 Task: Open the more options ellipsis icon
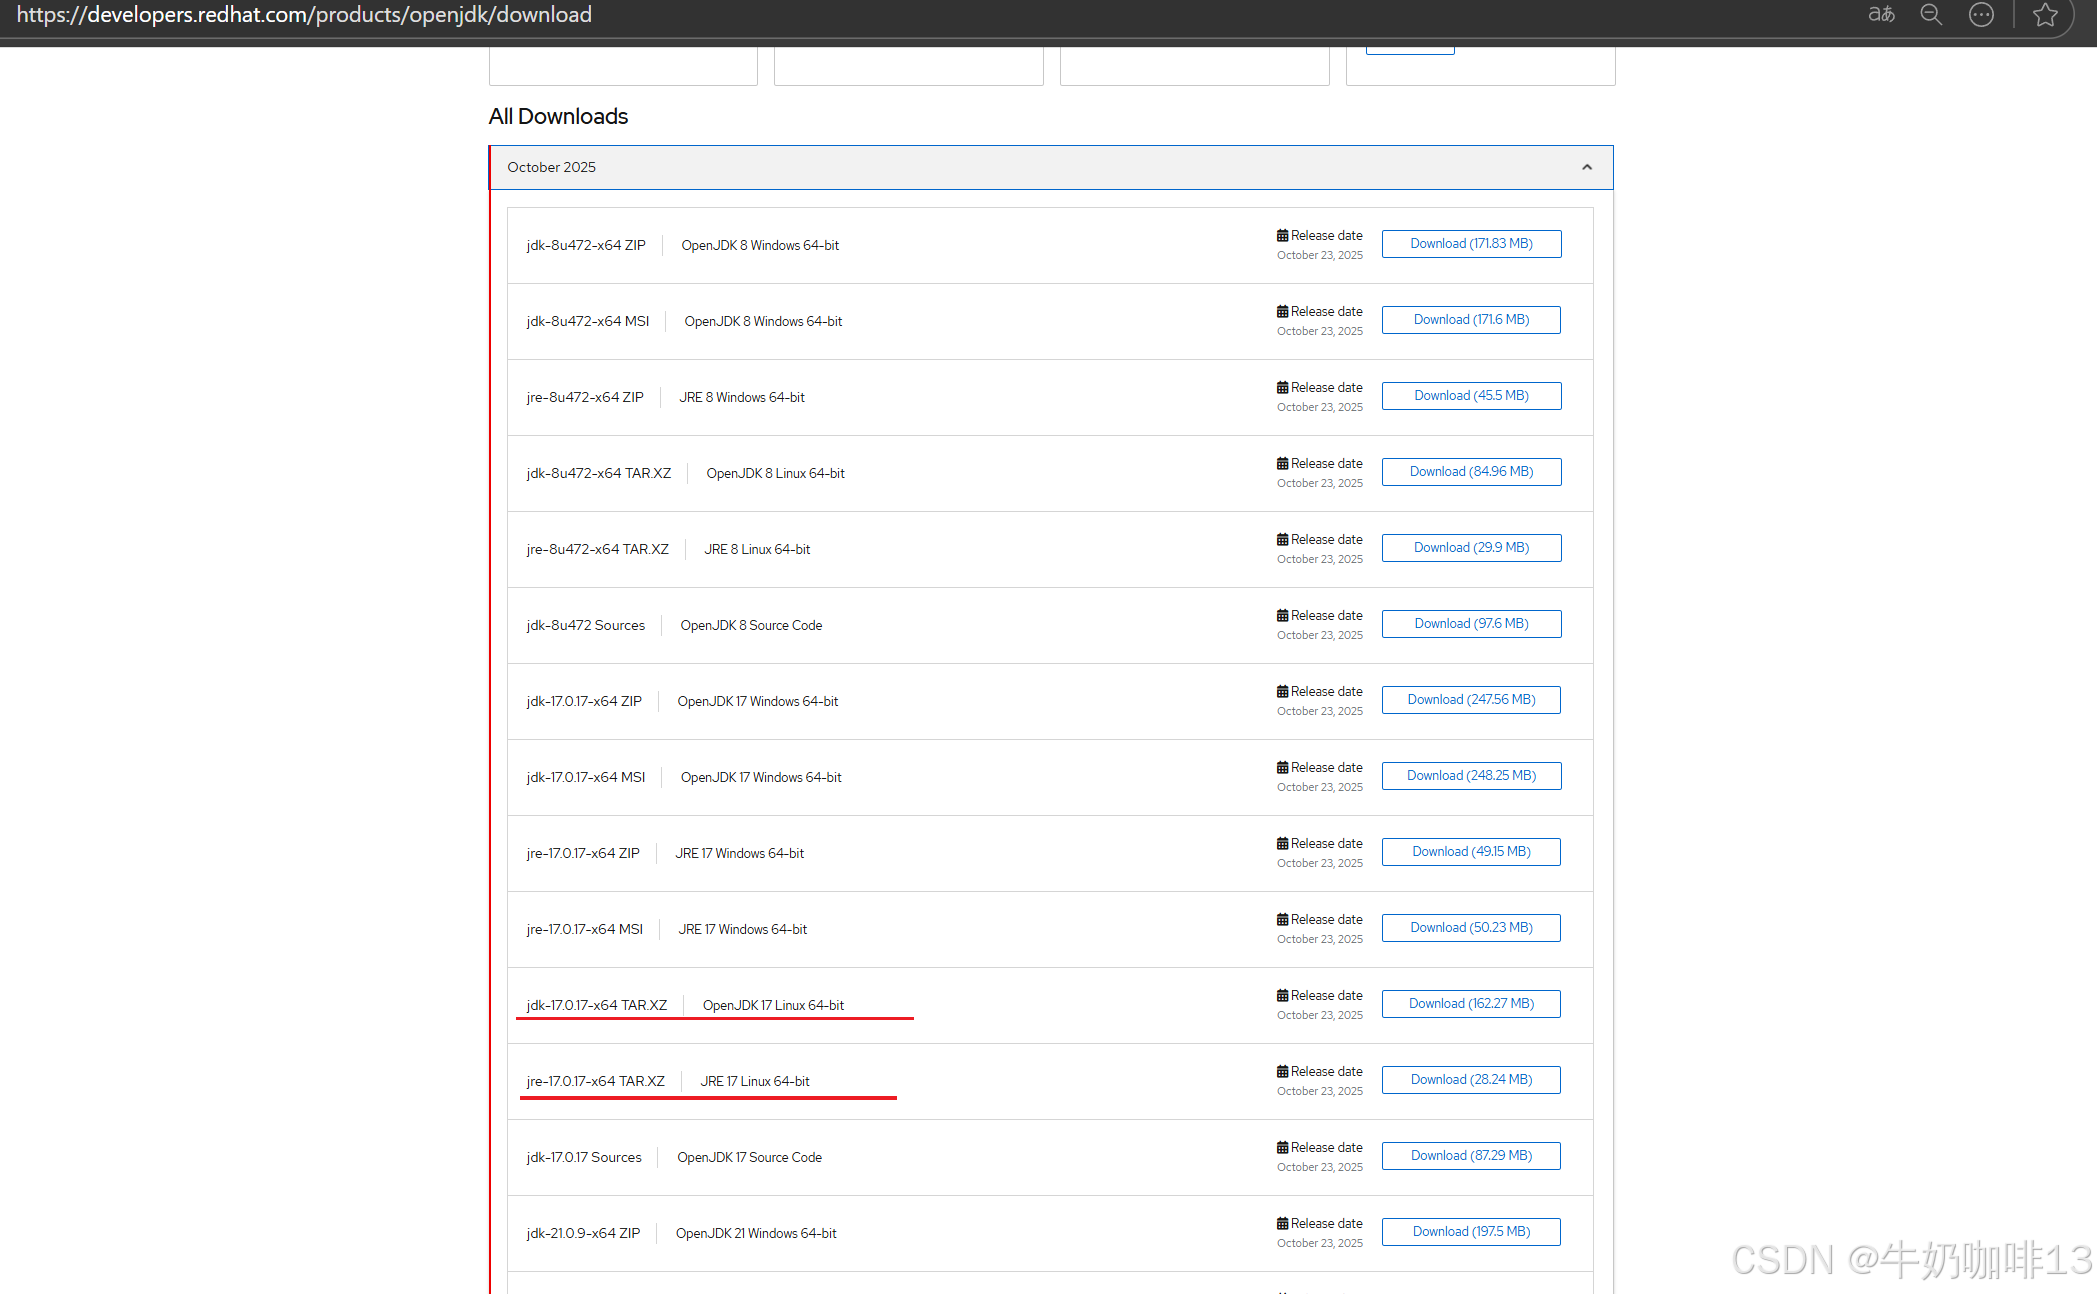point(1981,14)
